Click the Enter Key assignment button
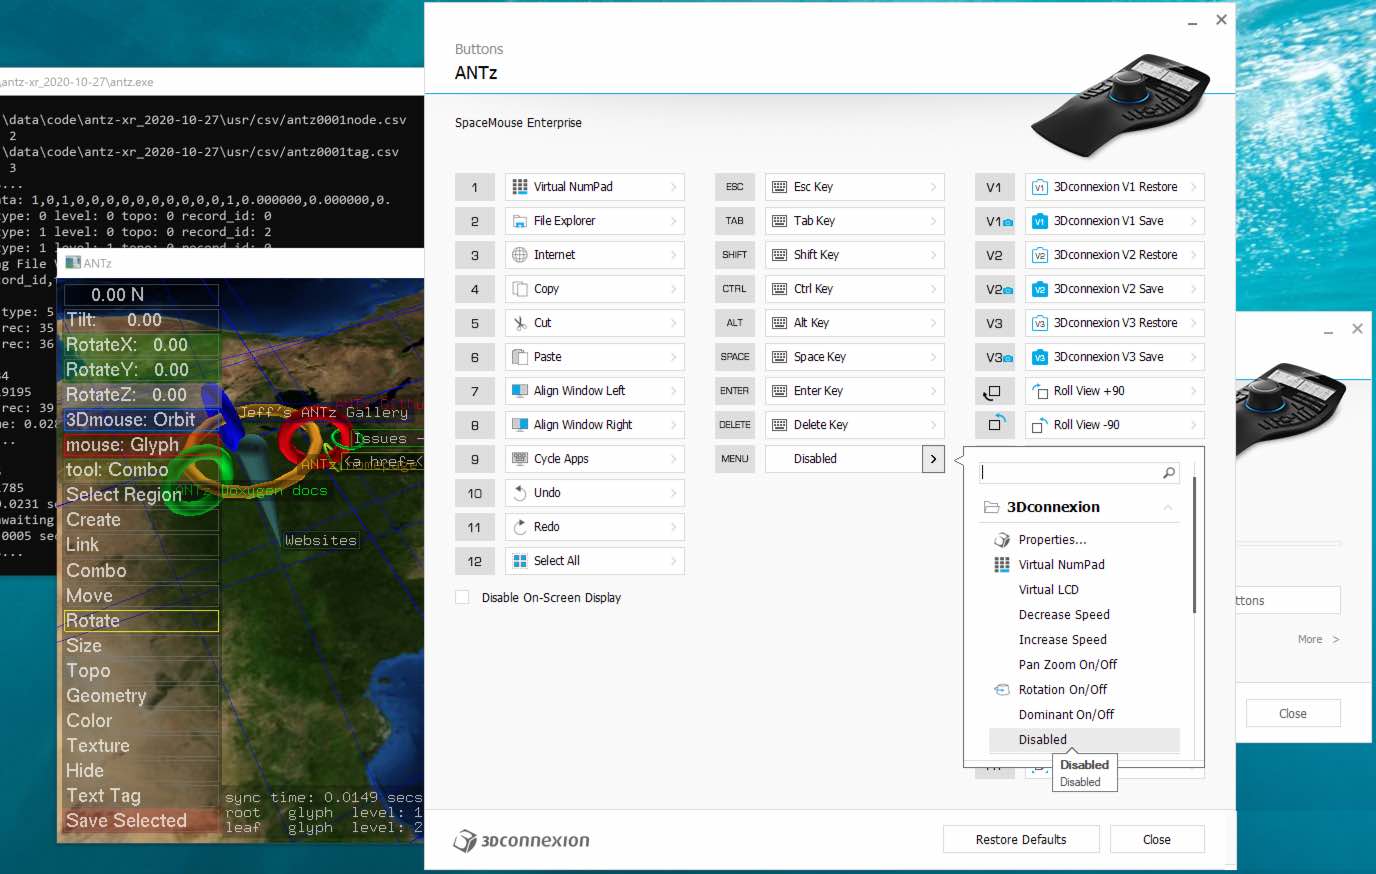 [x=855, y=391]
